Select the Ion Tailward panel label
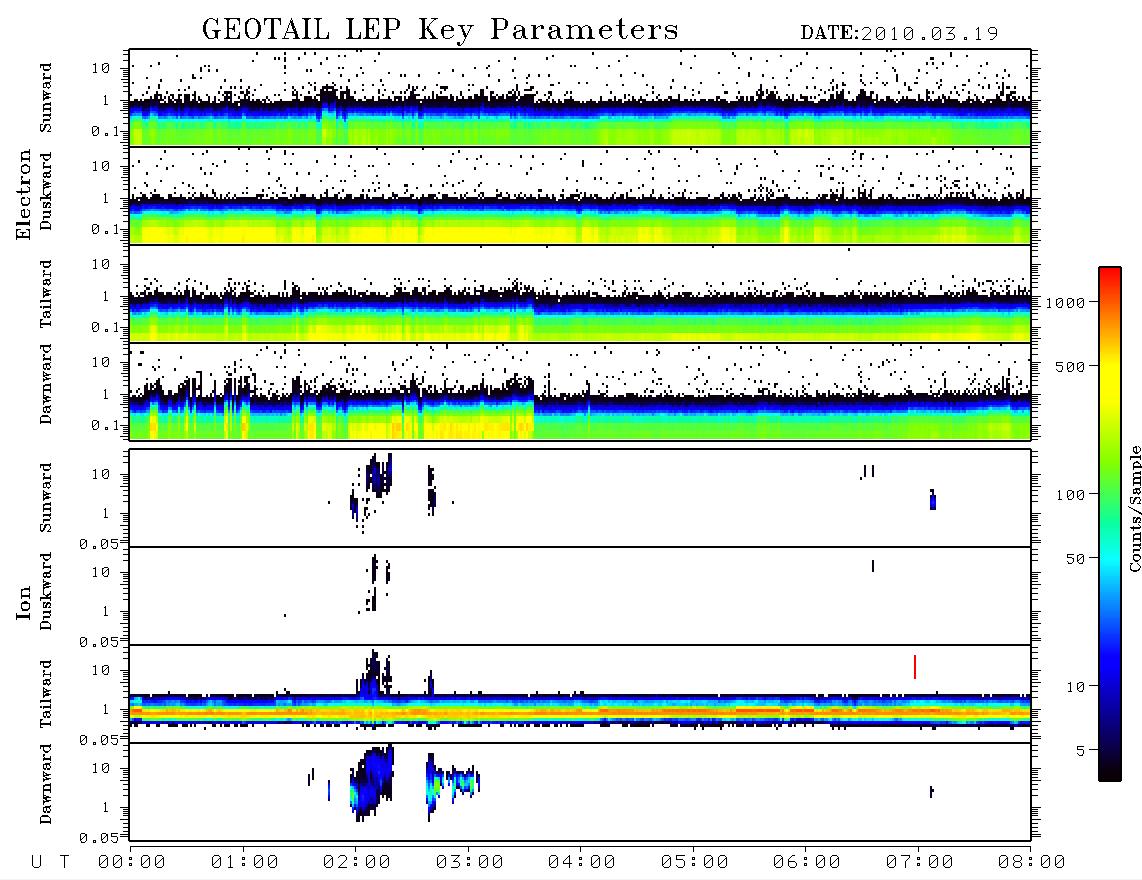This screenshot has height=880, width=1142. pos(46,694)
